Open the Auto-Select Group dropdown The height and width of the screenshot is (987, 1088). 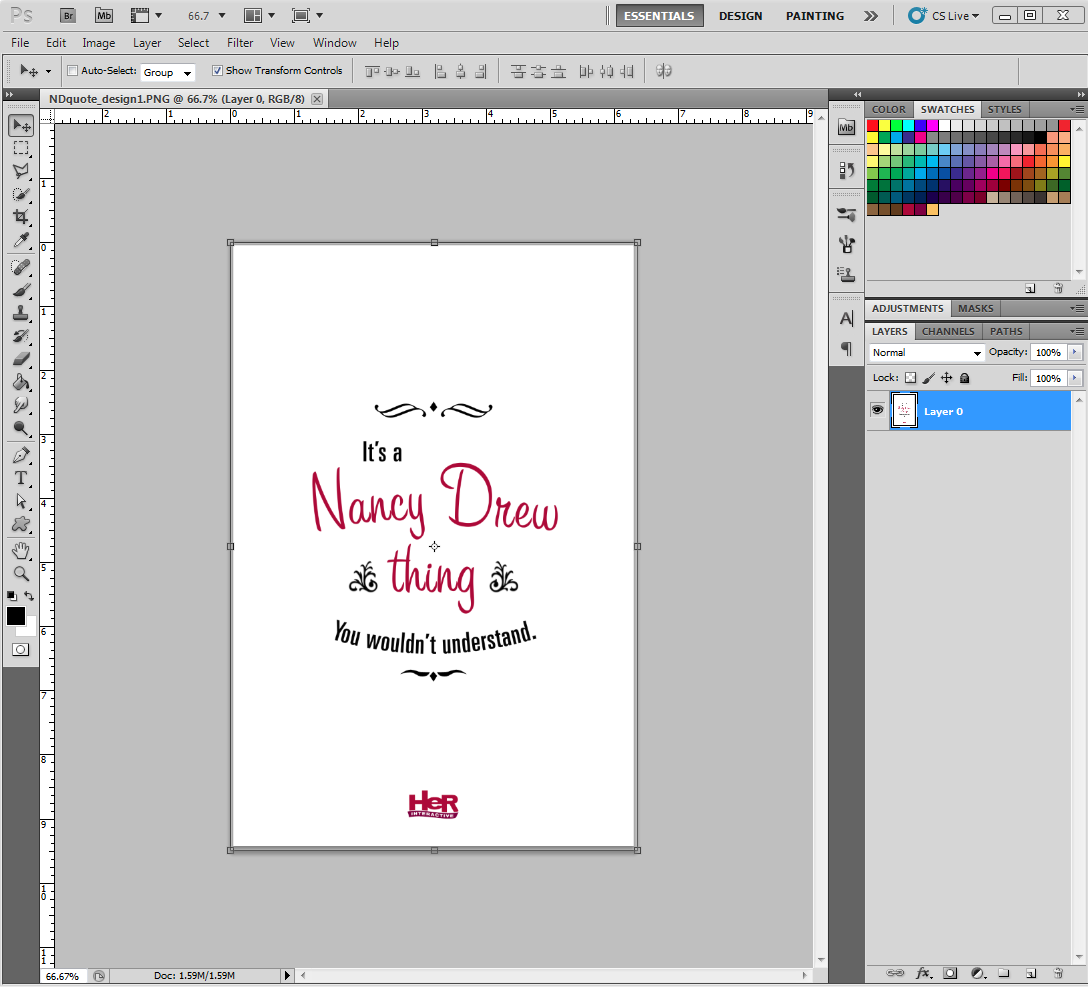click(167, 72)
